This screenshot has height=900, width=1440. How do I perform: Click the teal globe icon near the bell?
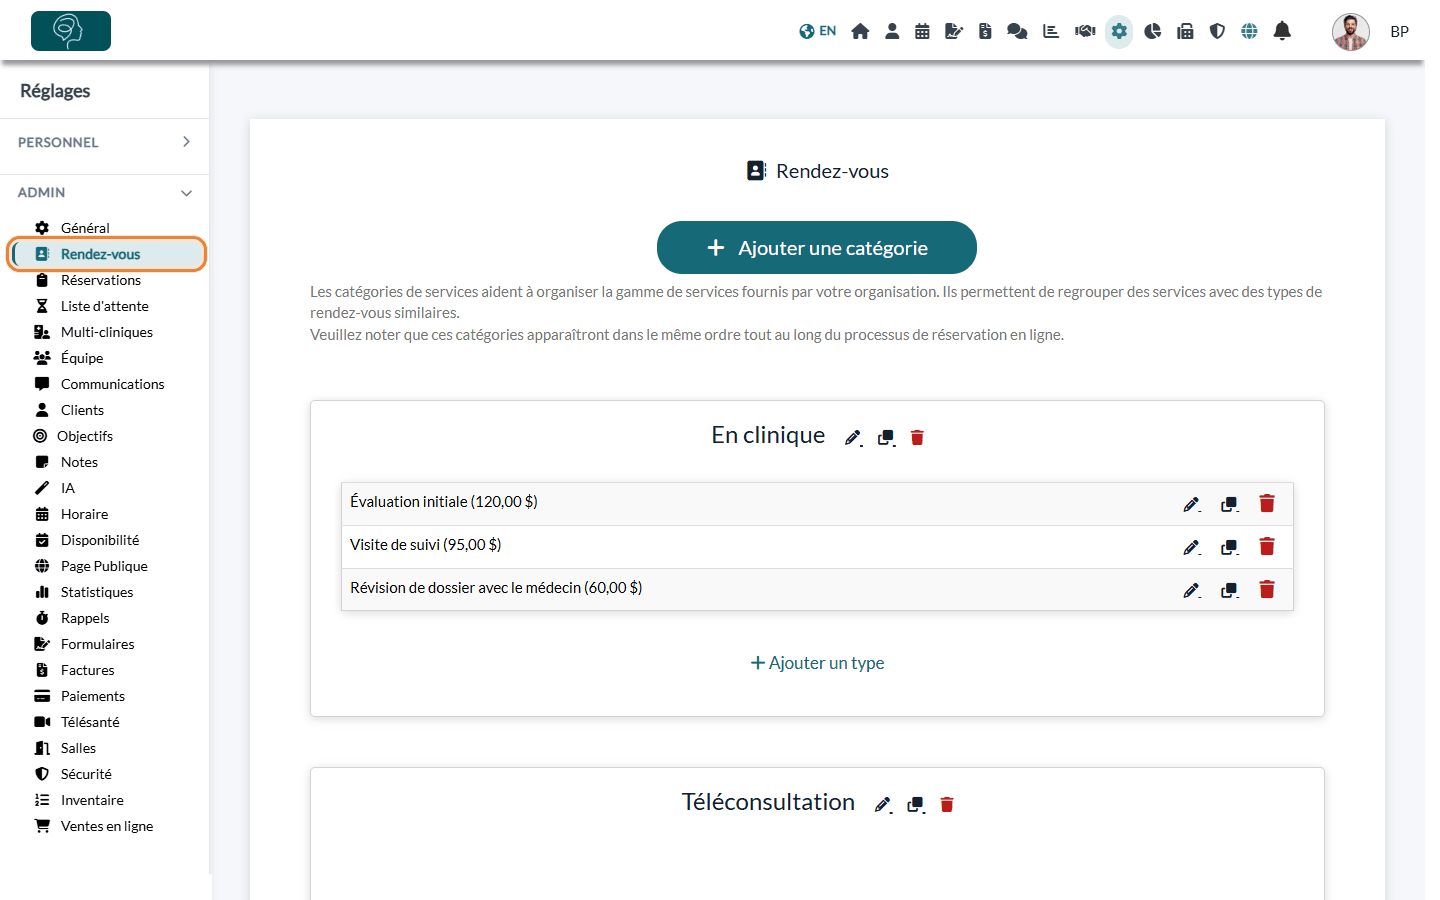click(1249, 31)
